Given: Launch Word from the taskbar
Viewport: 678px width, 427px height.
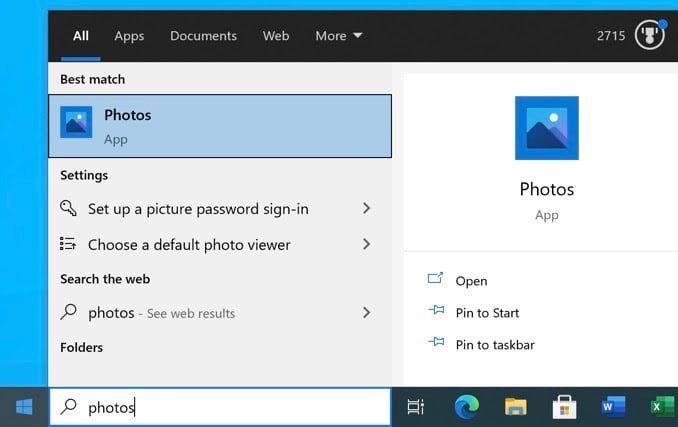Looking at the screenshot, I should pos(613,406).
